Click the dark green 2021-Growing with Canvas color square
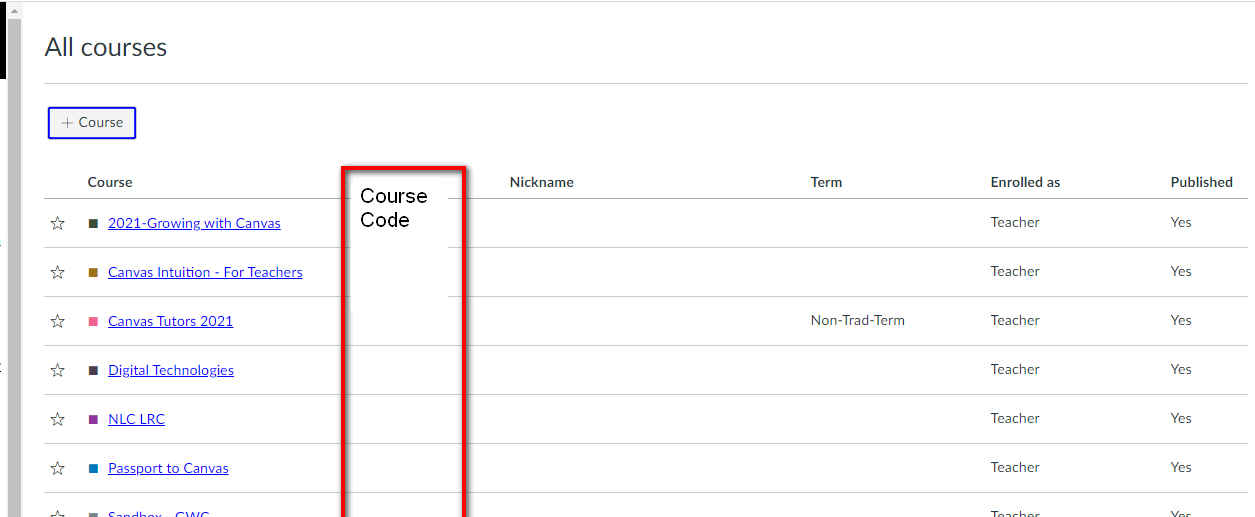The height and width of the screenshot is (517, 1255). [x=93, y=223]
